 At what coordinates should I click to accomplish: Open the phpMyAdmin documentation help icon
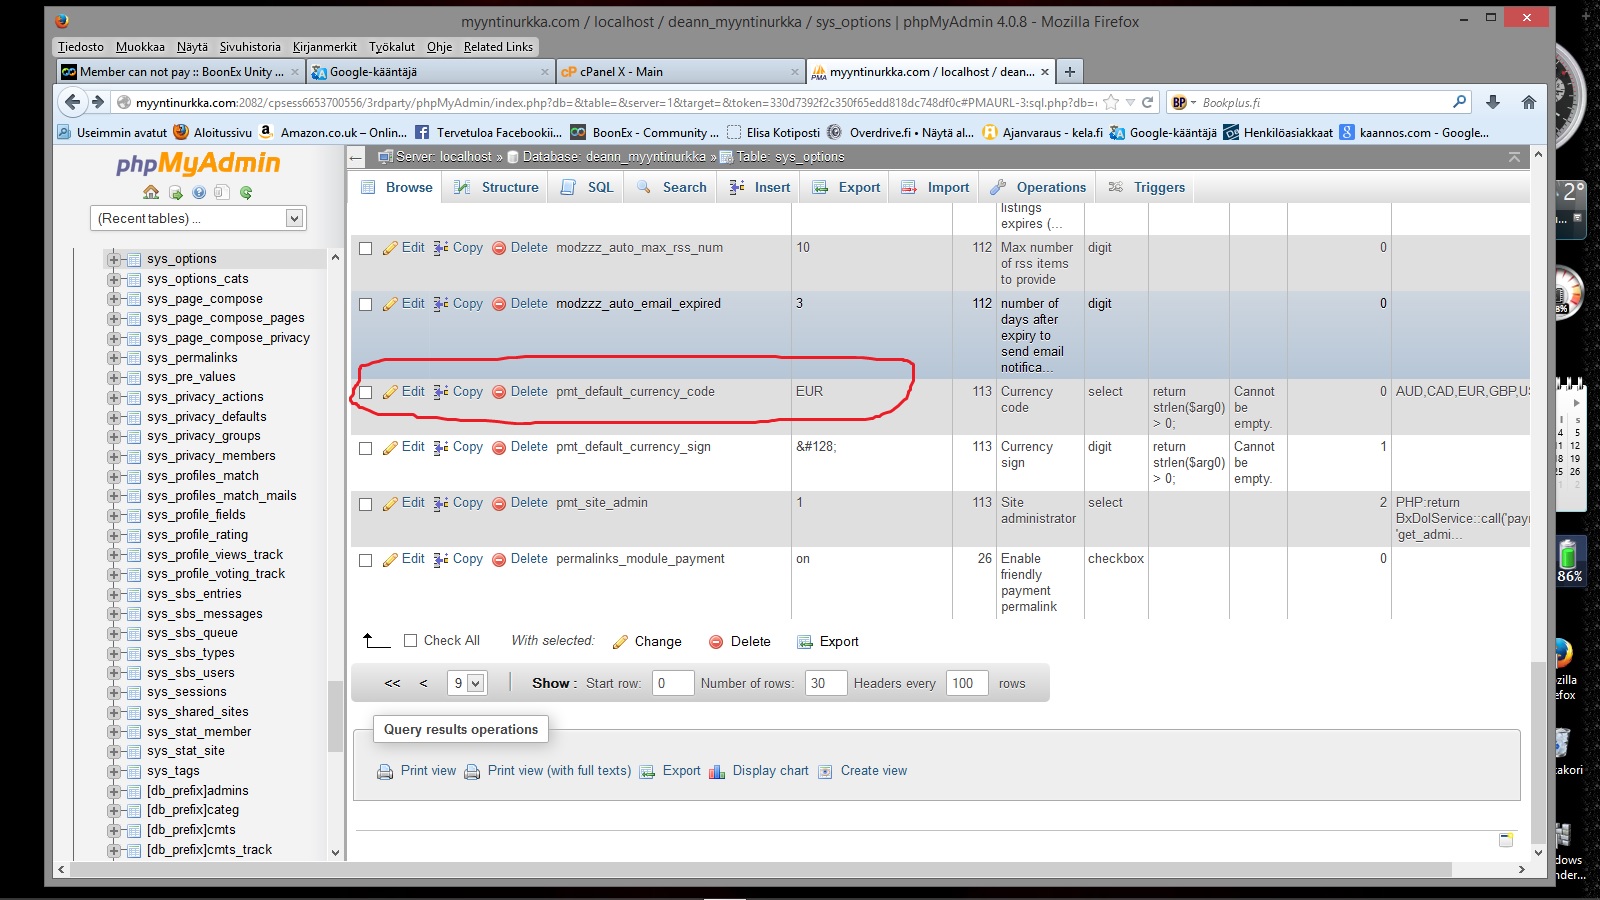[x=199, y=192]
